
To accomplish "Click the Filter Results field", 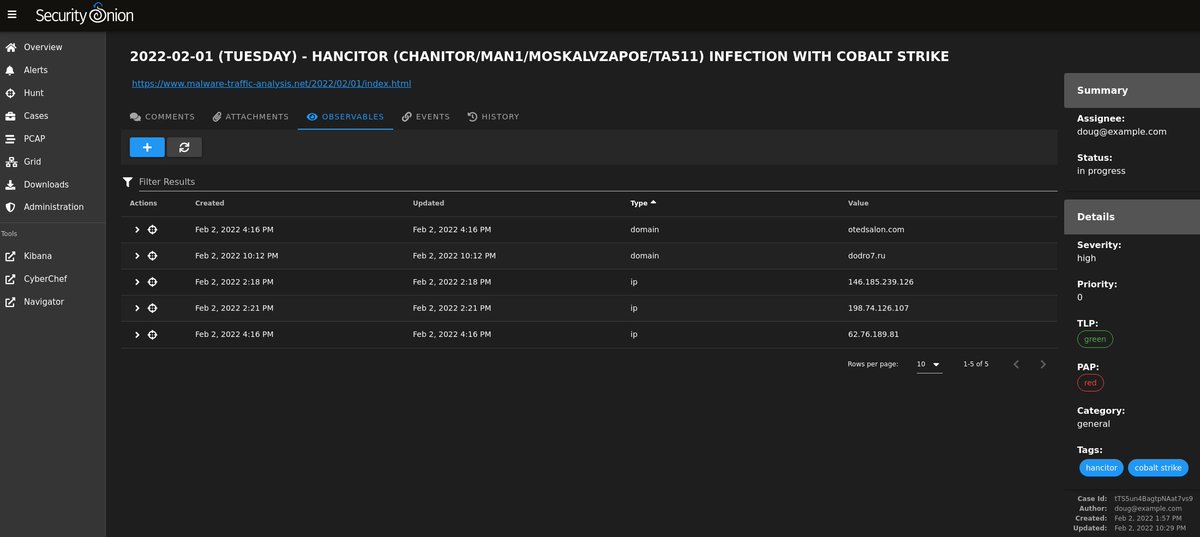I will coord(596,182).
